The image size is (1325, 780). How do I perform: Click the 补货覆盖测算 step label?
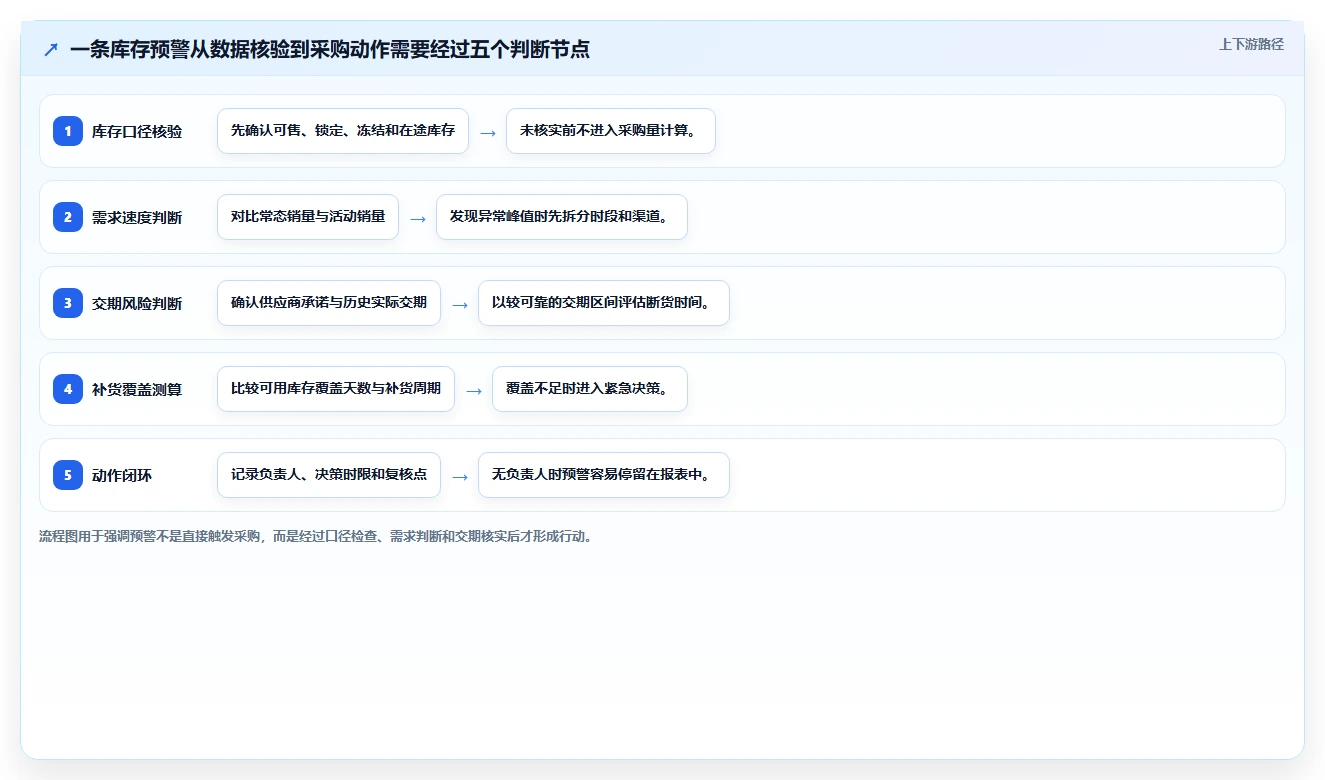pos(137,389)
